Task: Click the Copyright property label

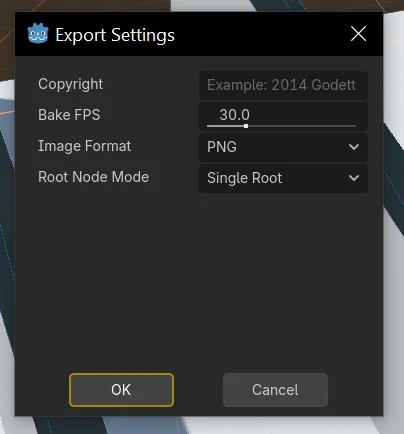Action: 71,84
